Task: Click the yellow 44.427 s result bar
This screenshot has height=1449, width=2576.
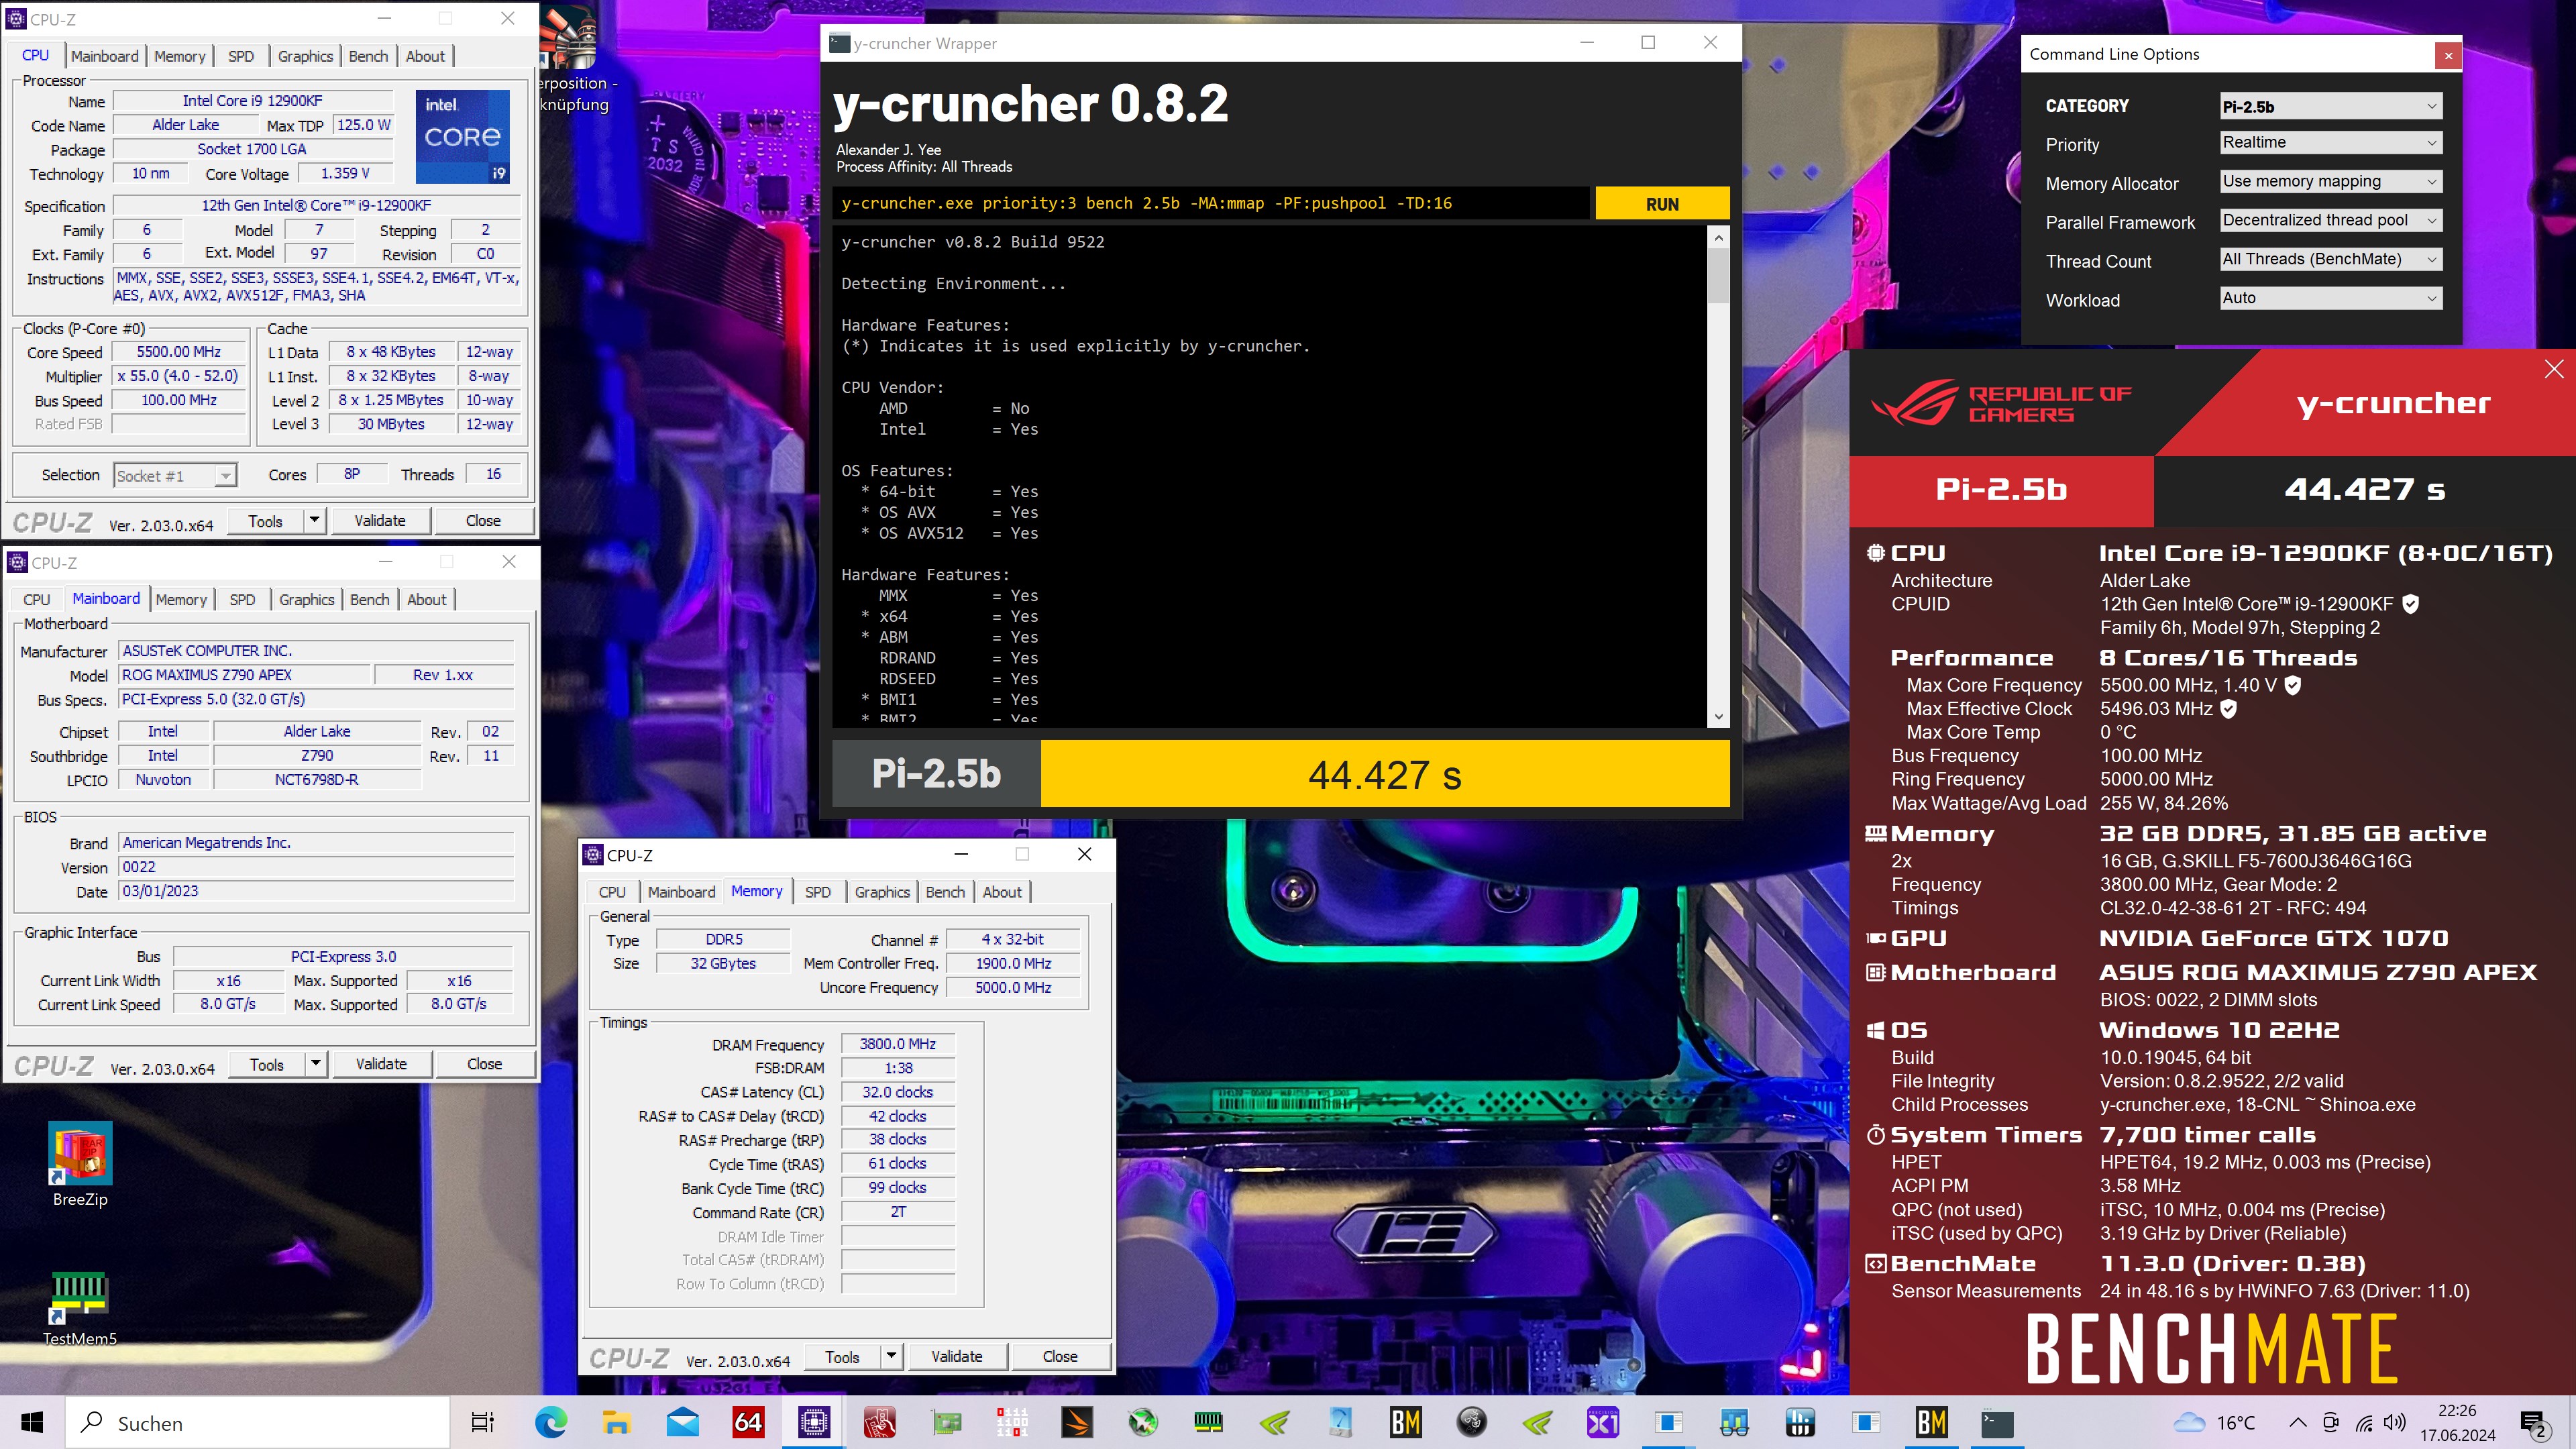Action: tap(1385, 774)
